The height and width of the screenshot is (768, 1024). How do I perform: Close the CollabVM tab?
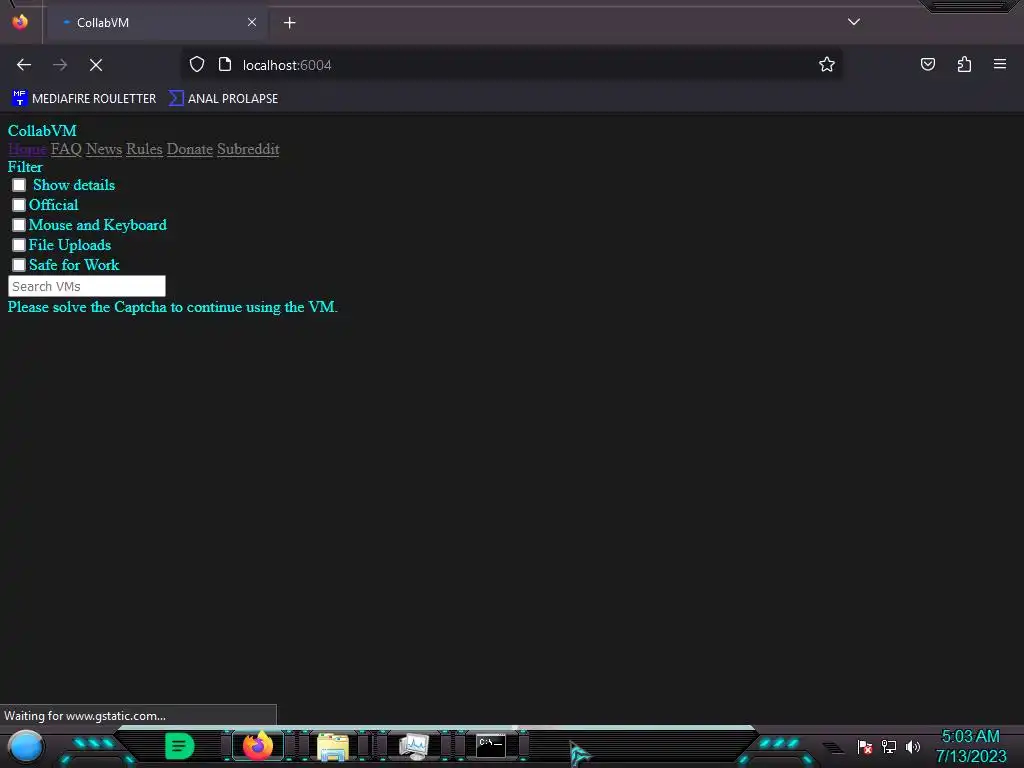pyautogui.click(x=251, y=22)
